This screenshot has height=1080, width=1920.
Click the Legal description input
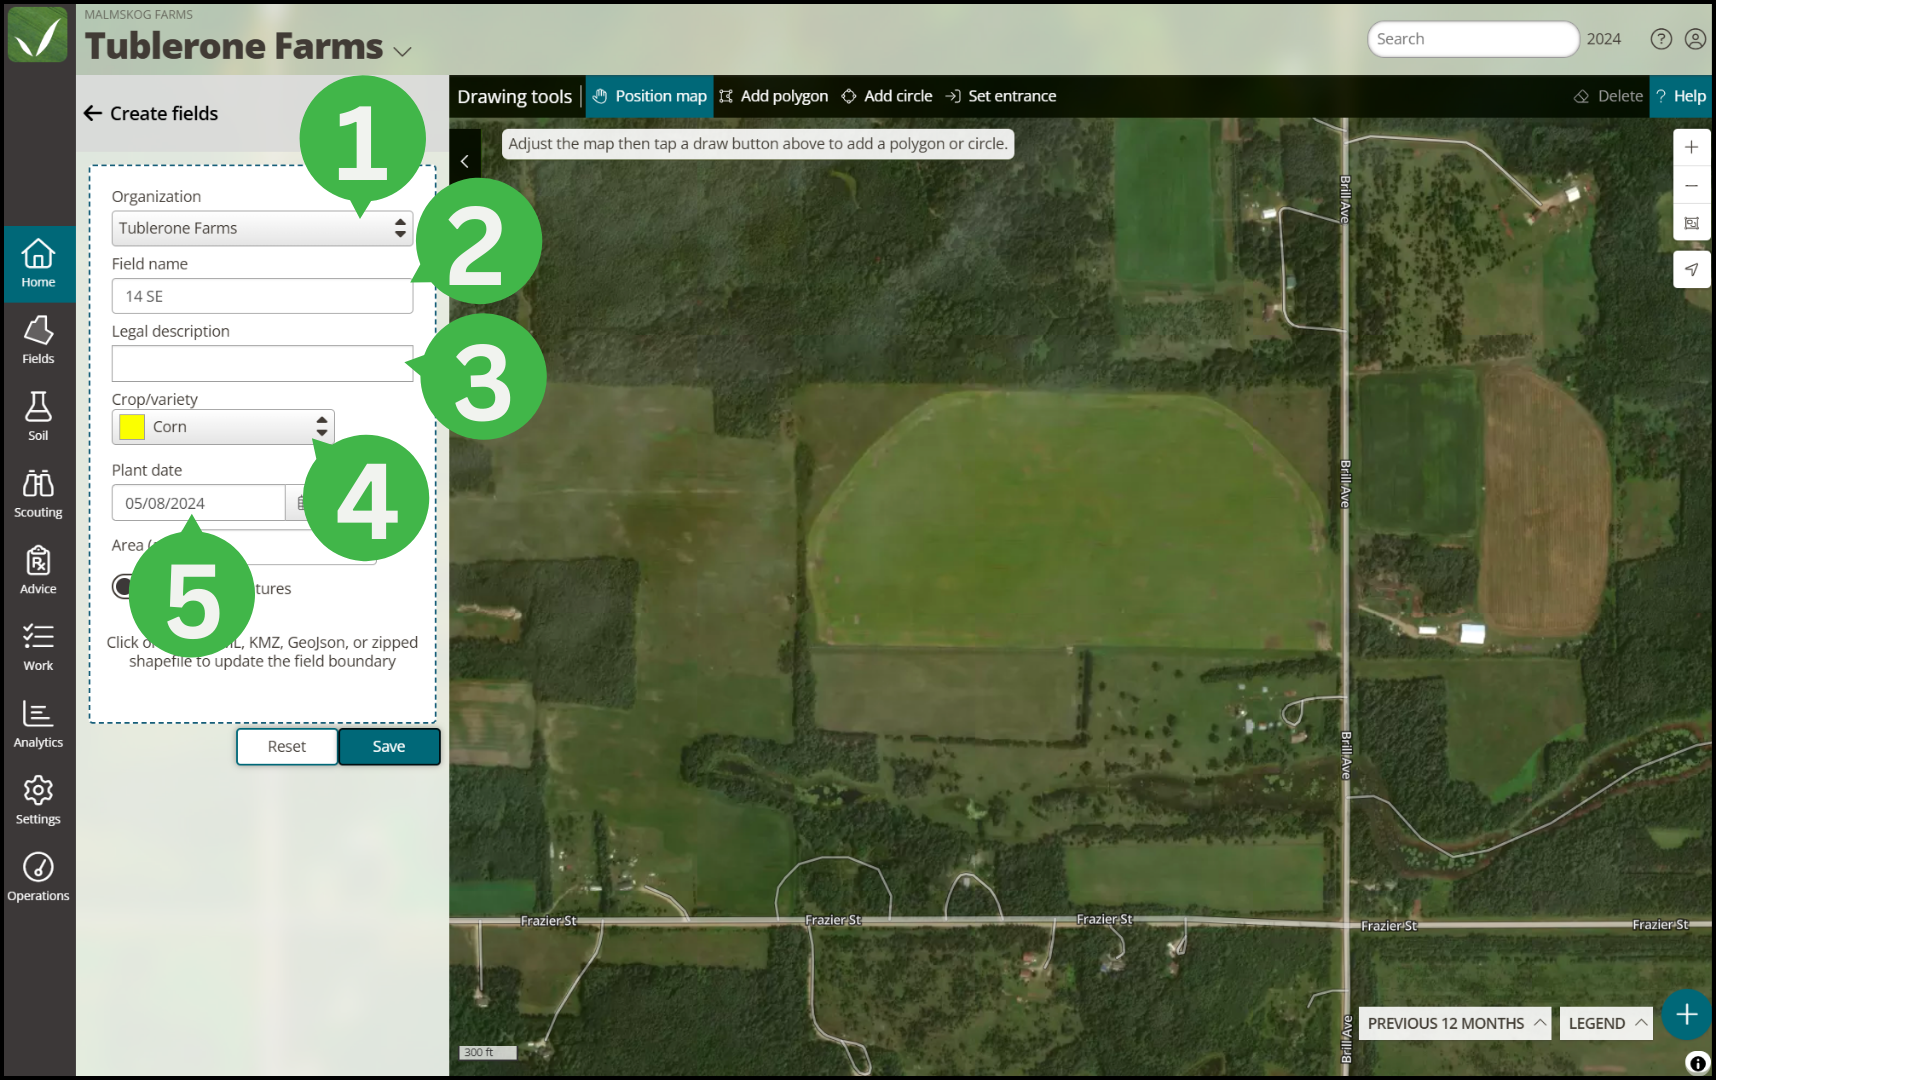coord(262,364)
